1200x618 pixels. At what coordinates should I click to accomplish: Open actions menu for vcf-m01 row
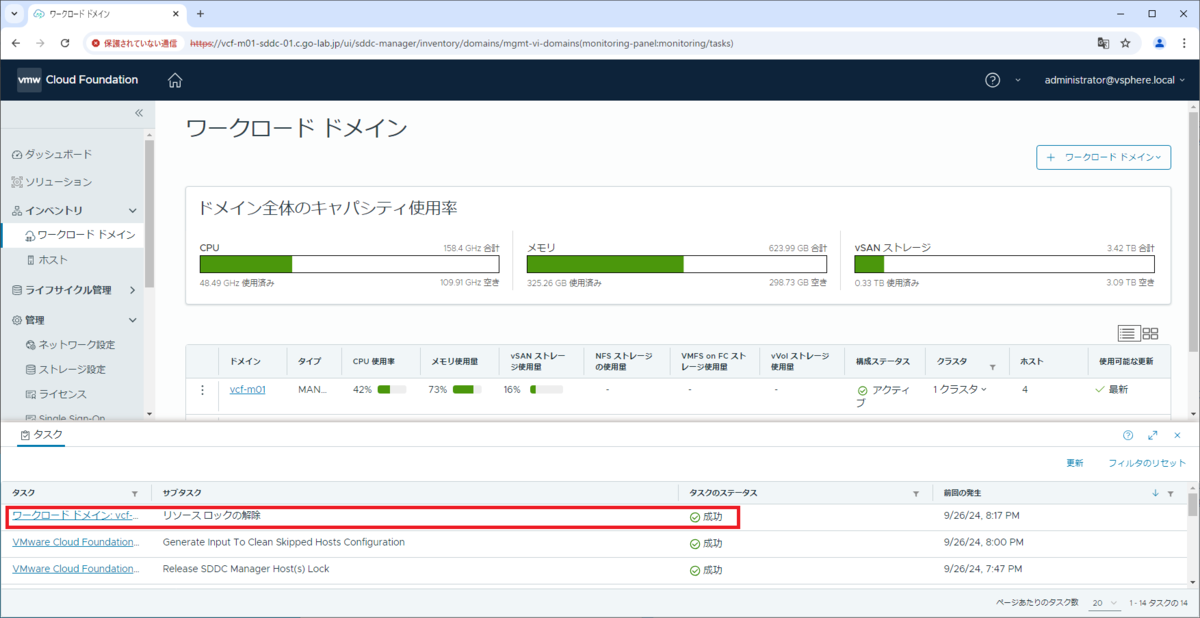[203, 390]
